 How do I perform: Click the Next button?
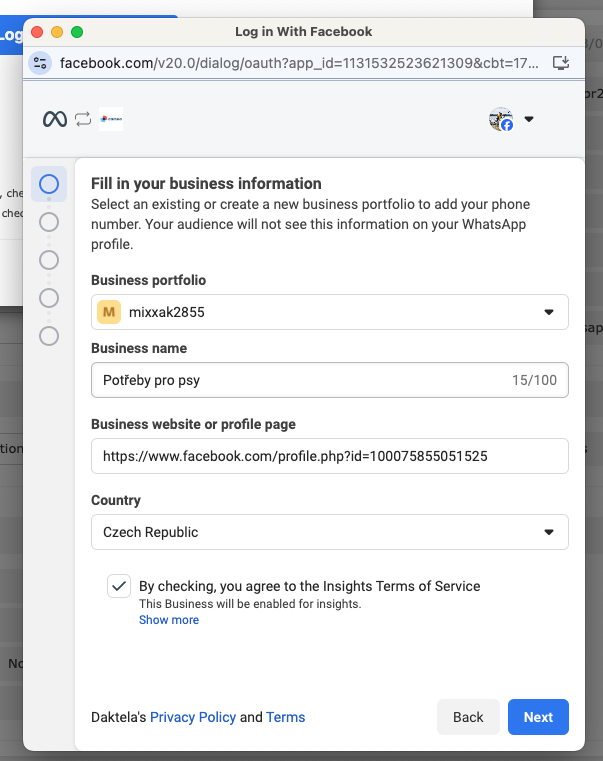537,717
